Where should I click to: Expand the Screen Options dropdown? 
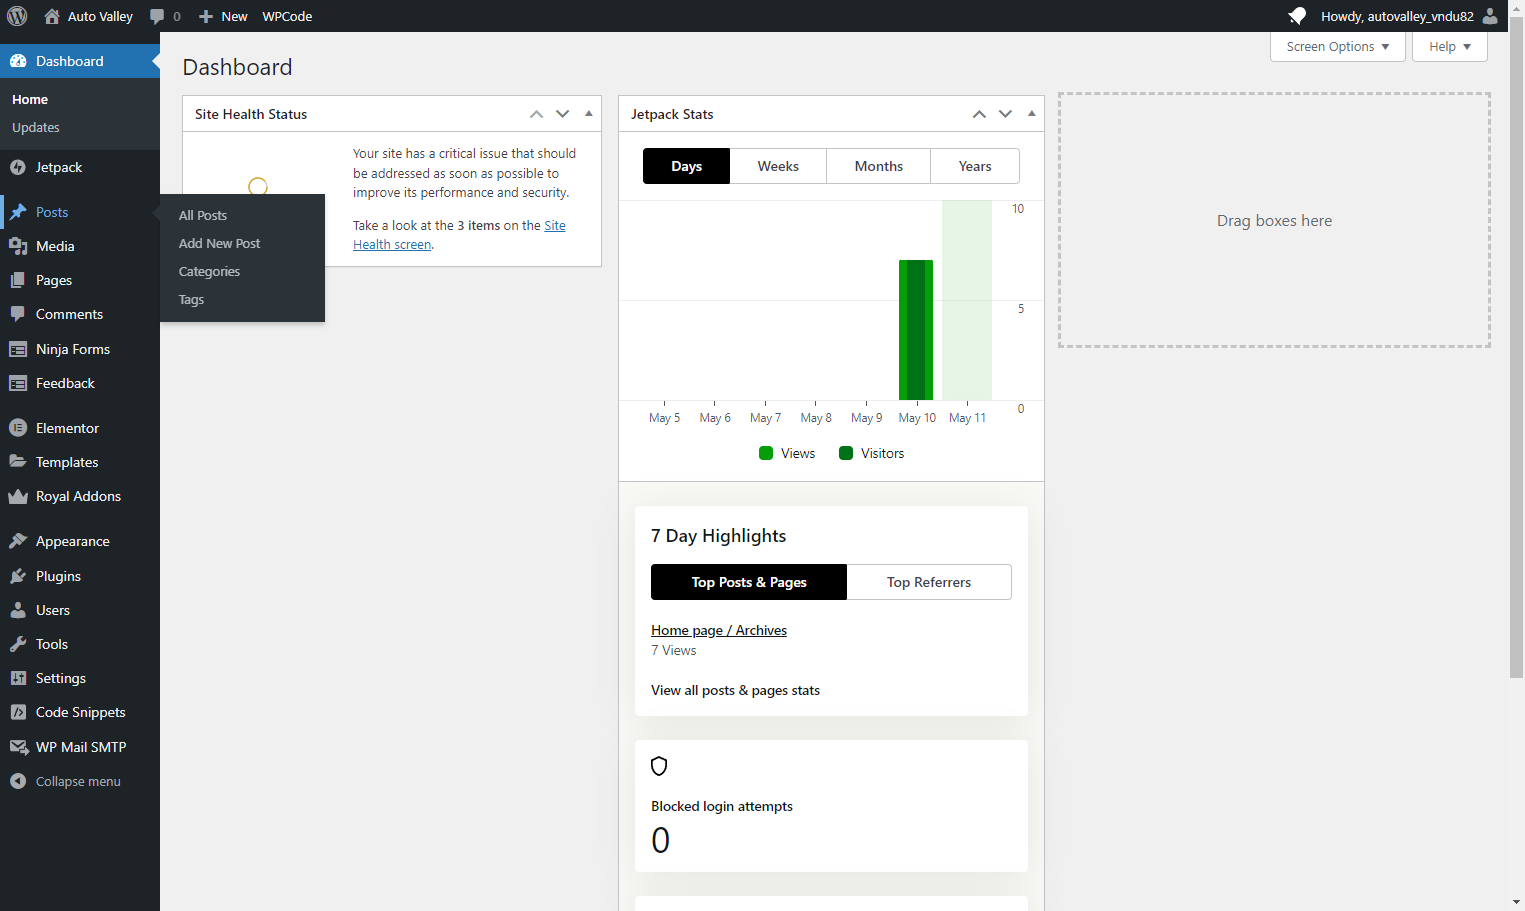[1338, 47]
